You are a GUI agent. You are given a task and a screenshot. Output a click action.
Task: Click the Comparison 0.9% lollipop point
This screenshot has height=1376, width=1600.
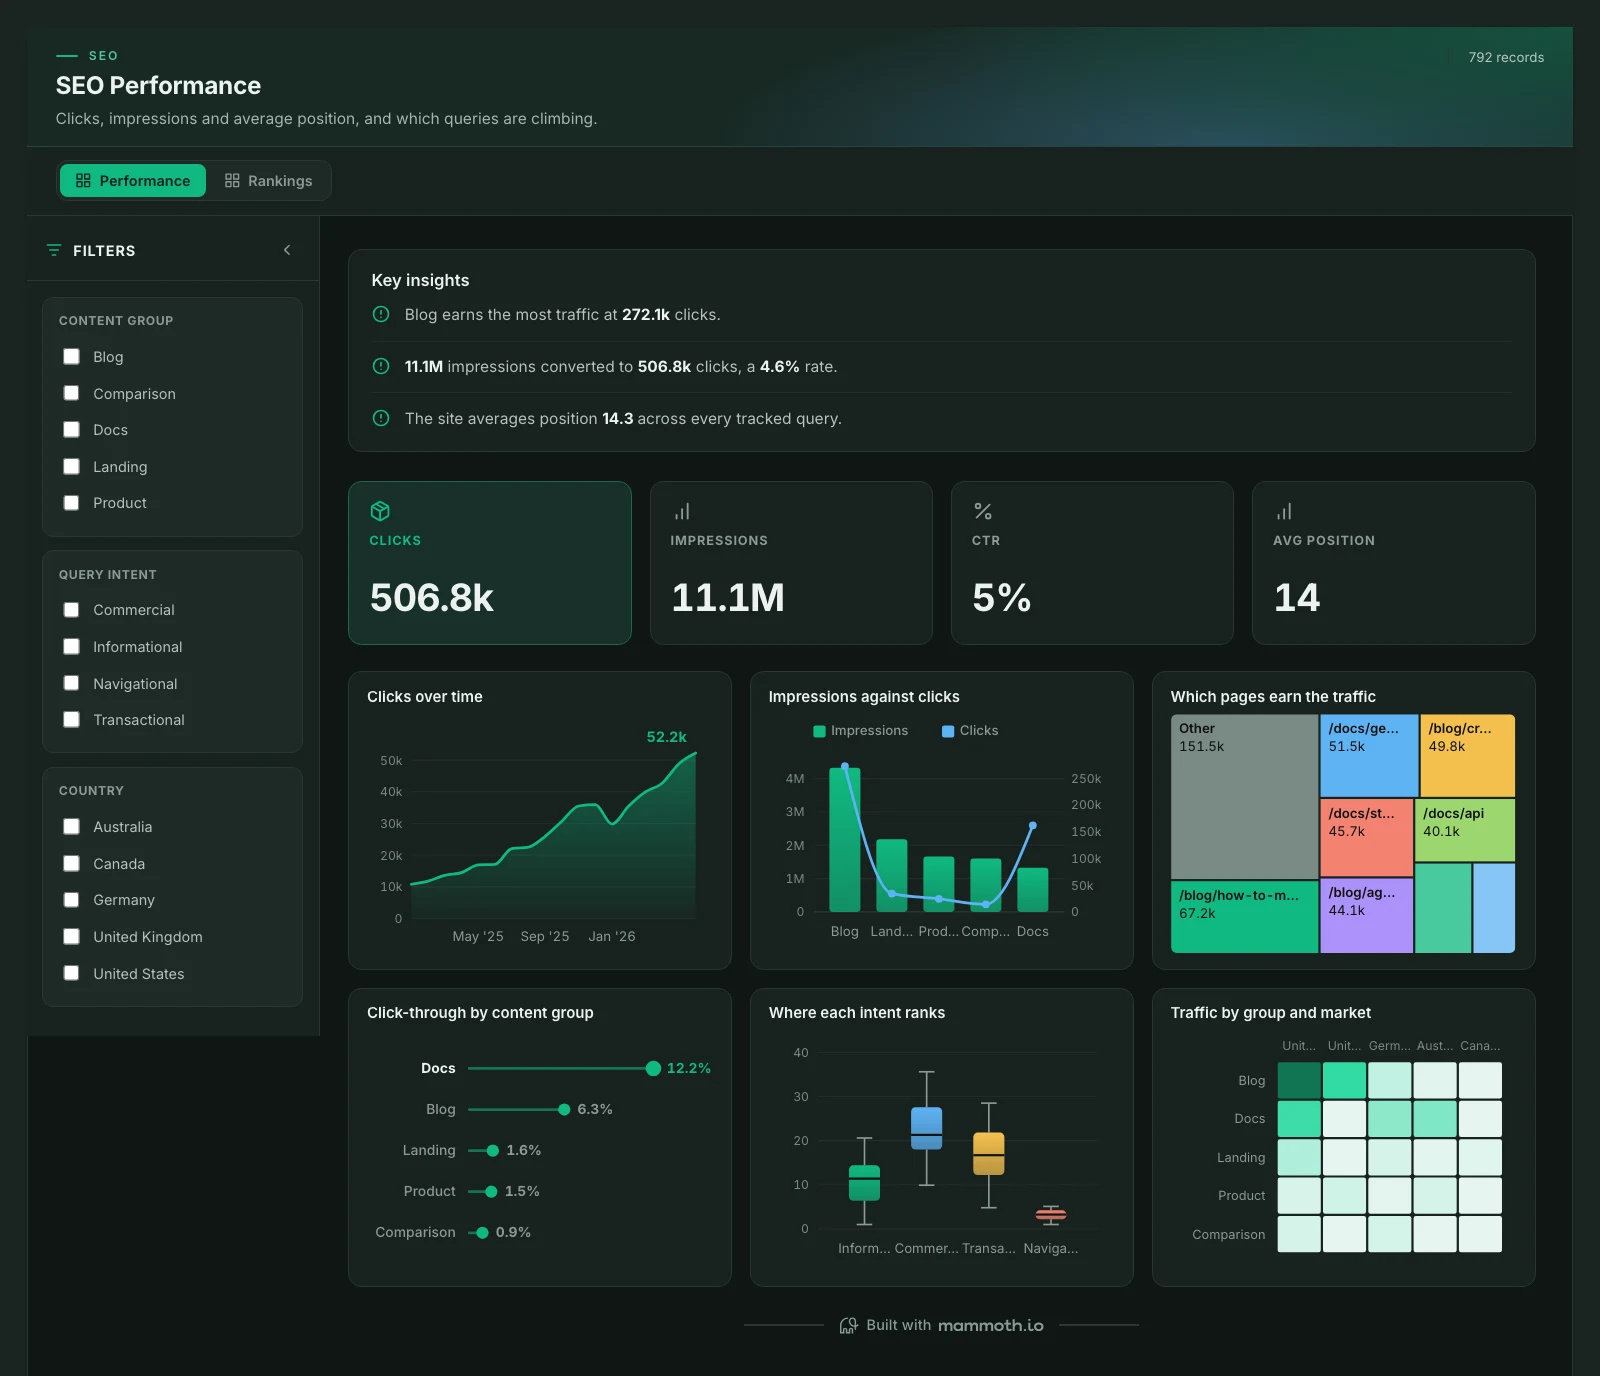coord(482,1233)
